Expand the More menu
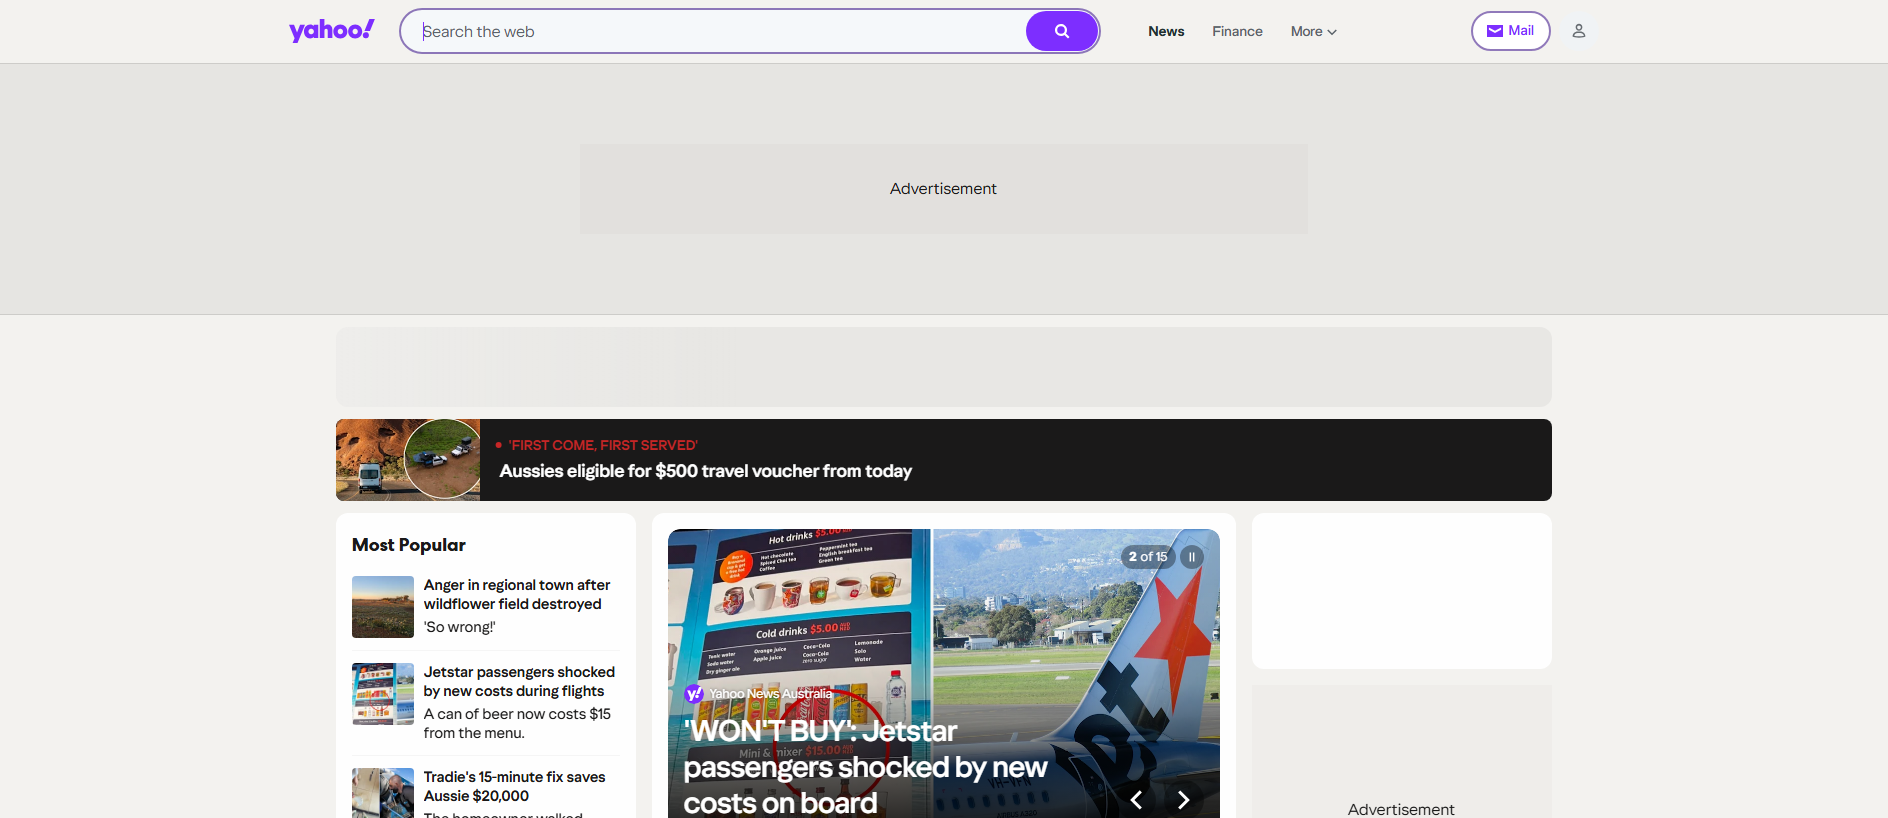 1313,31
